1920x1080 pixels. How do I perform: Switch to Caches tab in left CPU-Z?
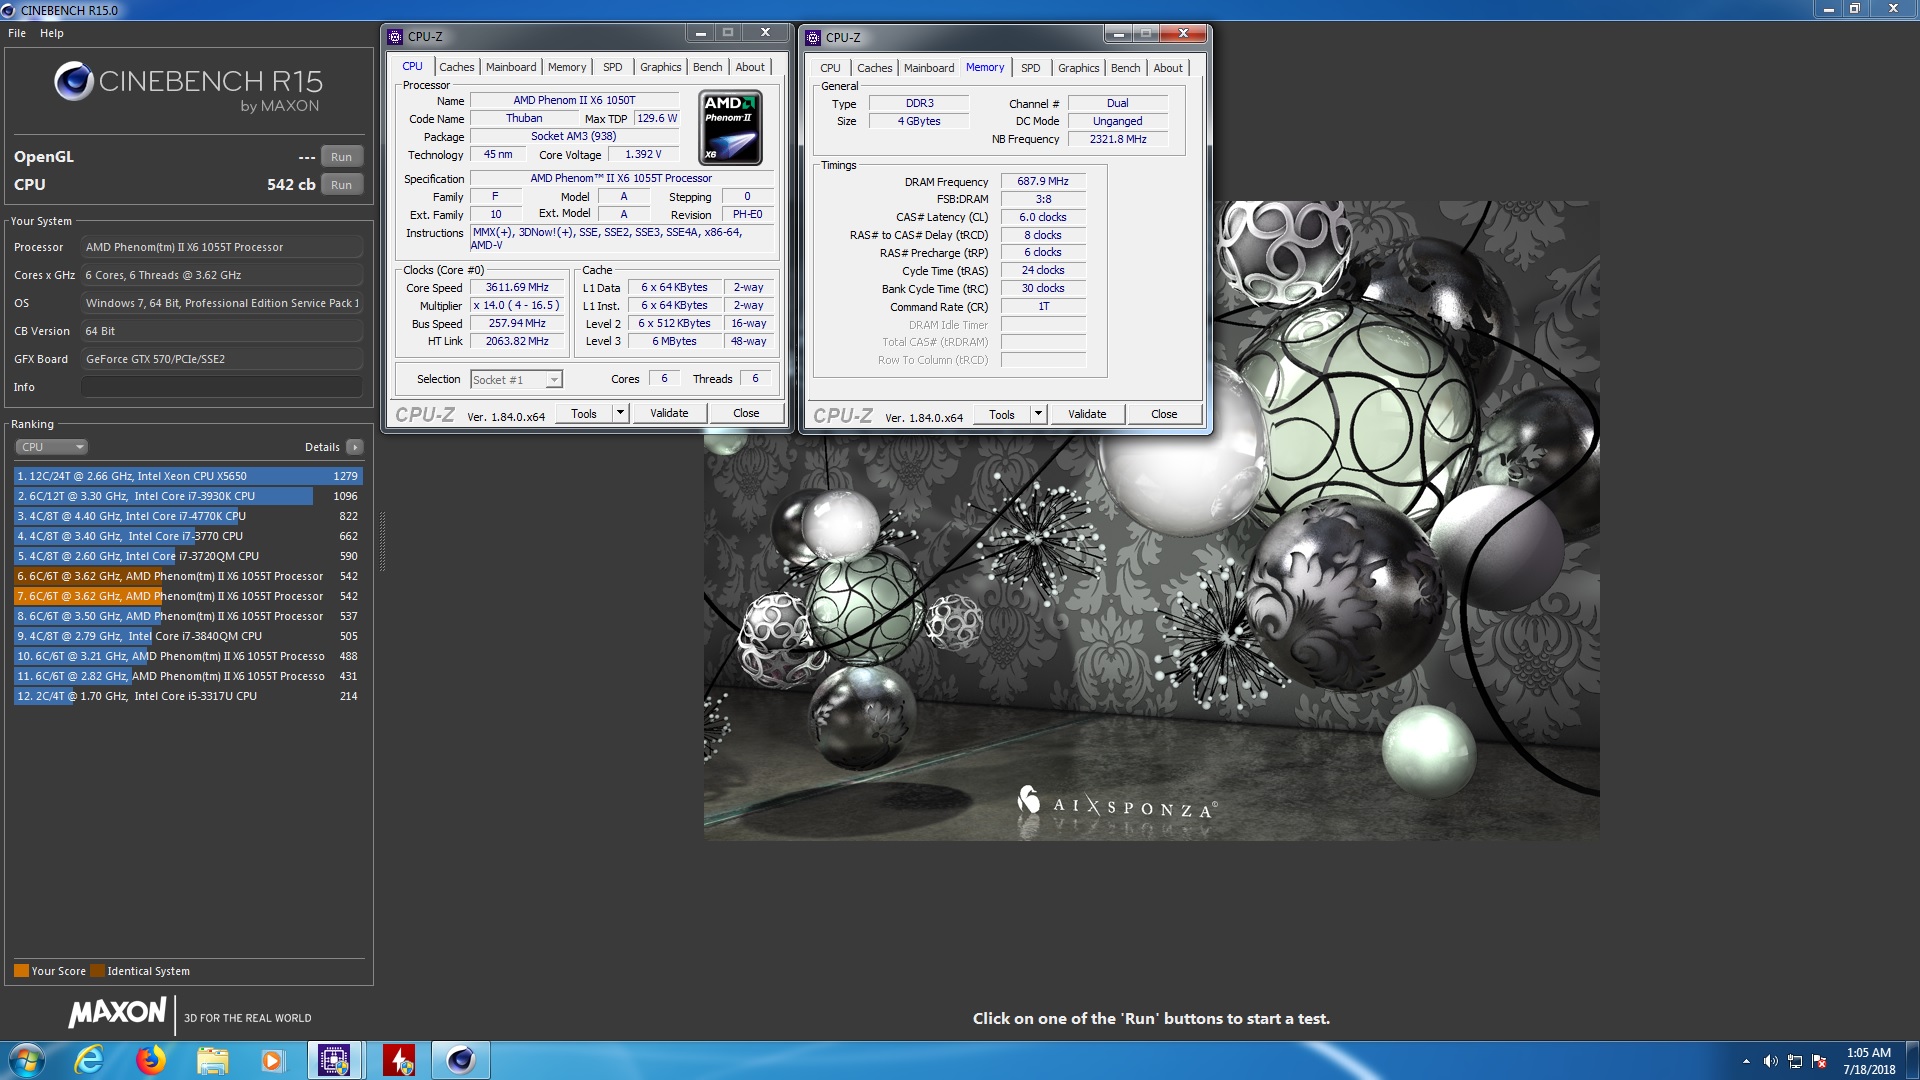coord(457,67)
